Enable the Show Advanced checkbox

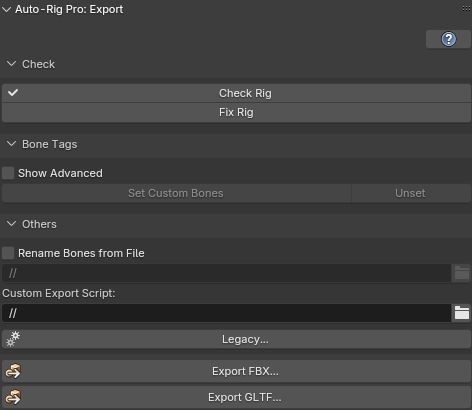click(x=8, y=173)
